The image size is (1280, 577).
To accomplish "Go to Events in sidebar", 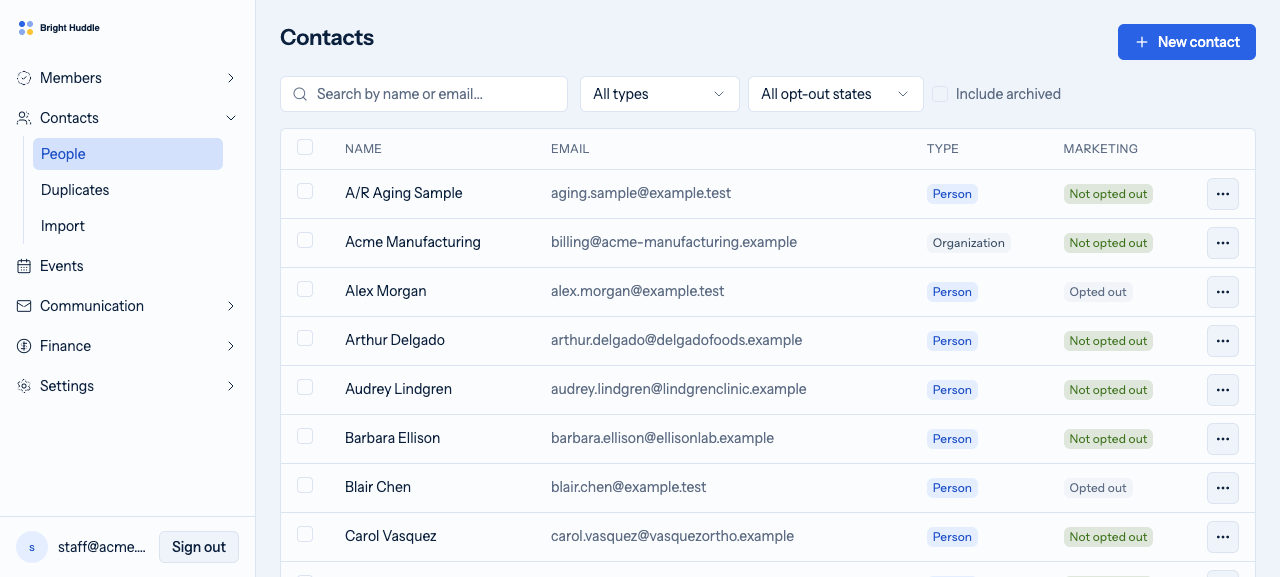I will [x=128, y=266].
